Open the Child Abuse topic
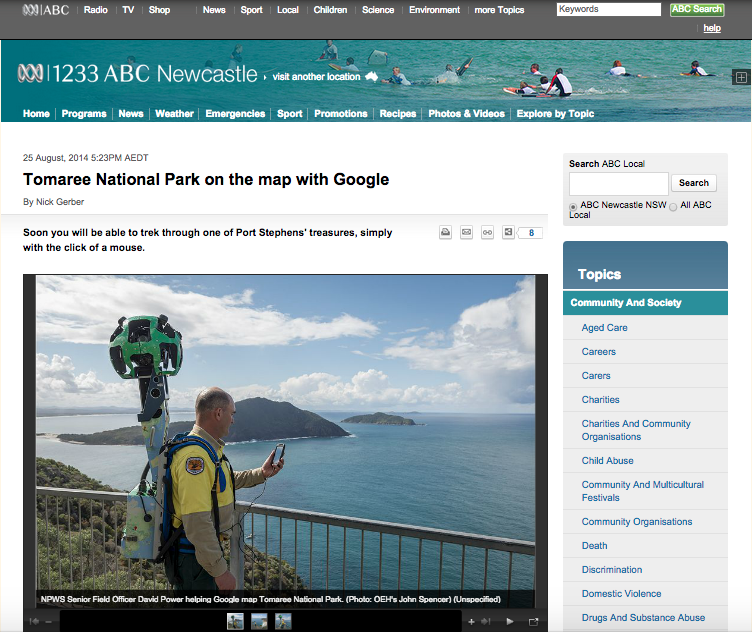 608,460
